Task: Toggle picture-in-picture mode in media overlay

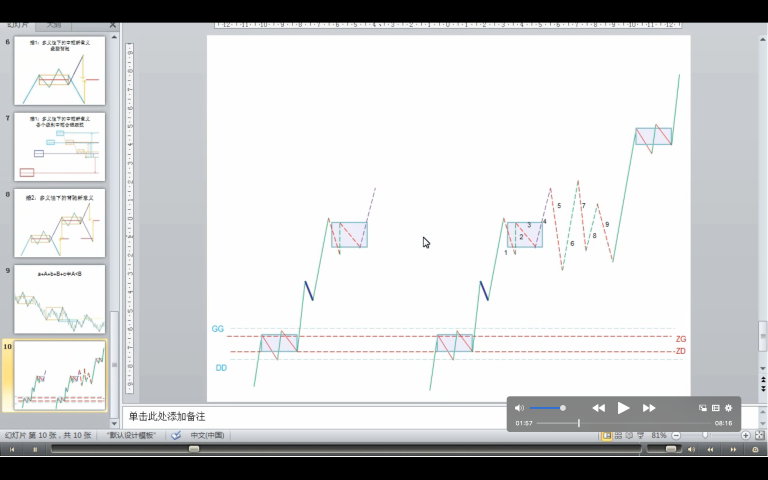Action: coord(702,408)
